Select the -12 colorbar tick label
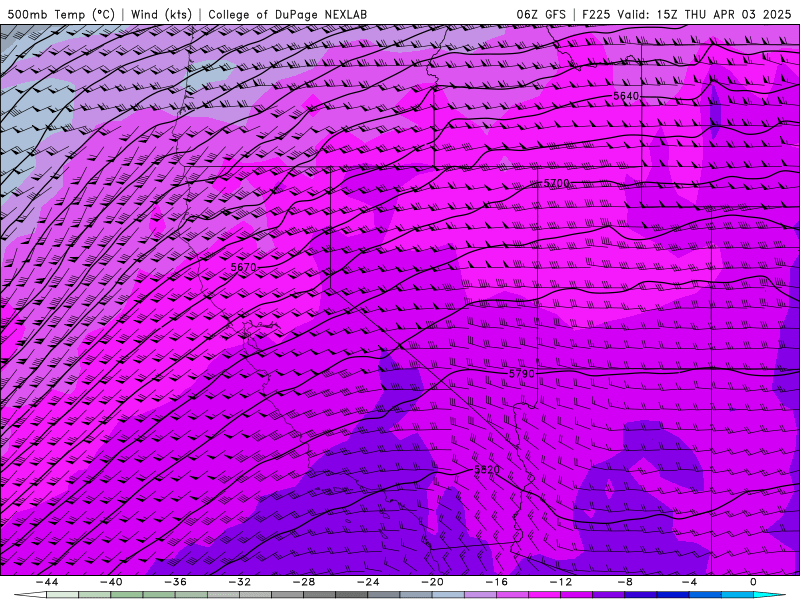This screenshot has height=600, width=800. (561, 582)
